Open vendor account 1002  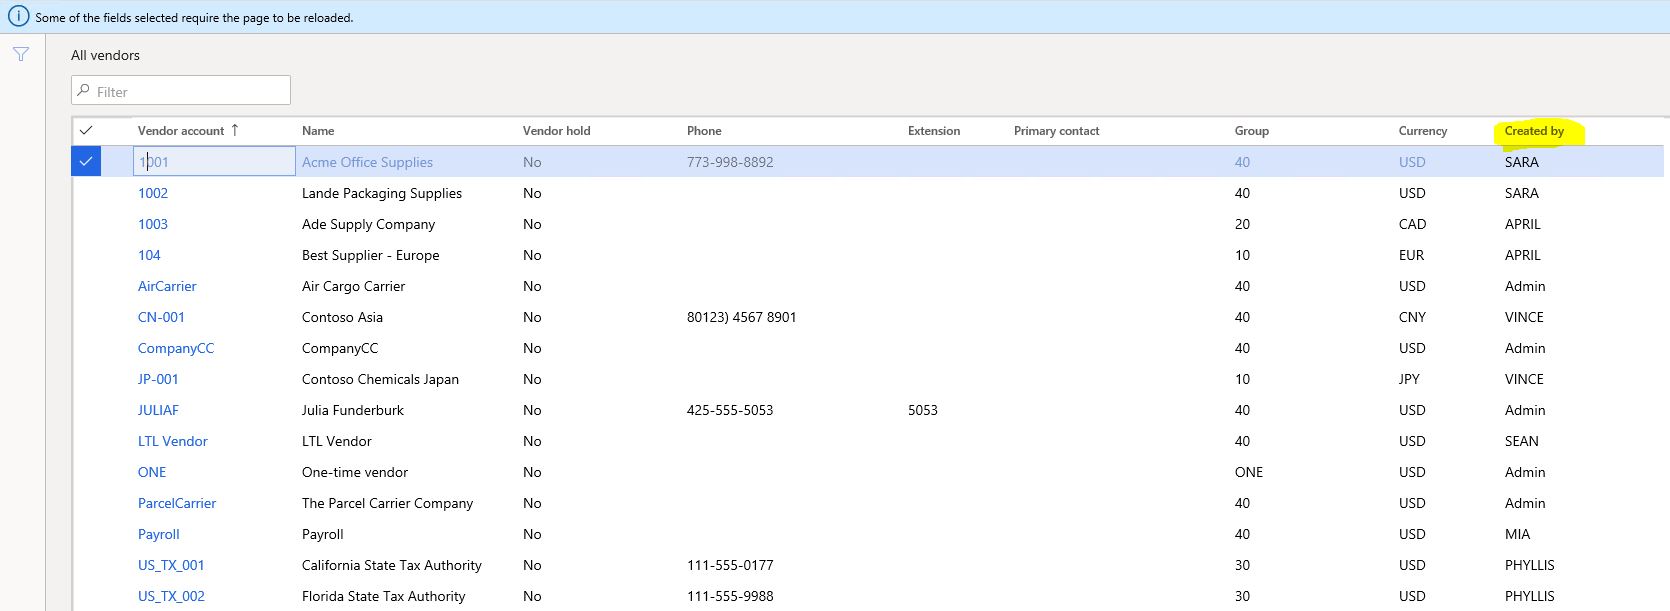point(153,193)
